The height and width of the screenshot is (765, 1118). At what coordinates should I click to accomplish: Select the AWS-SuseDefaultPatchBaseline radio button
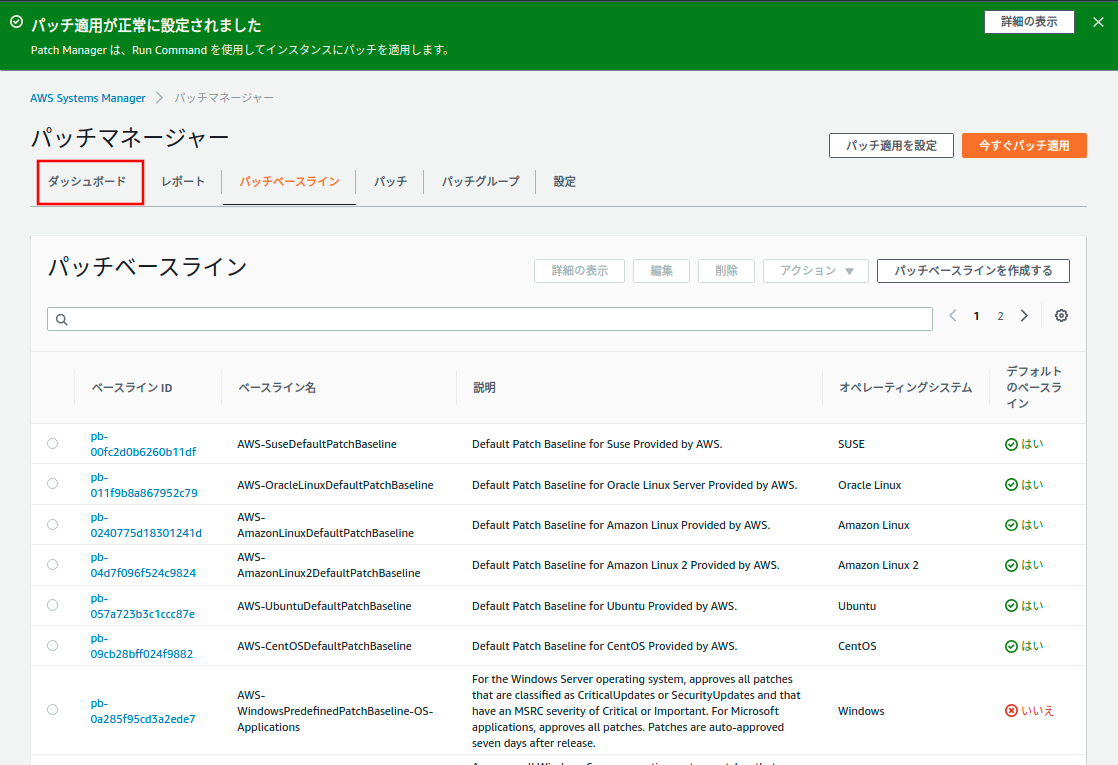[x=52, y=444]
